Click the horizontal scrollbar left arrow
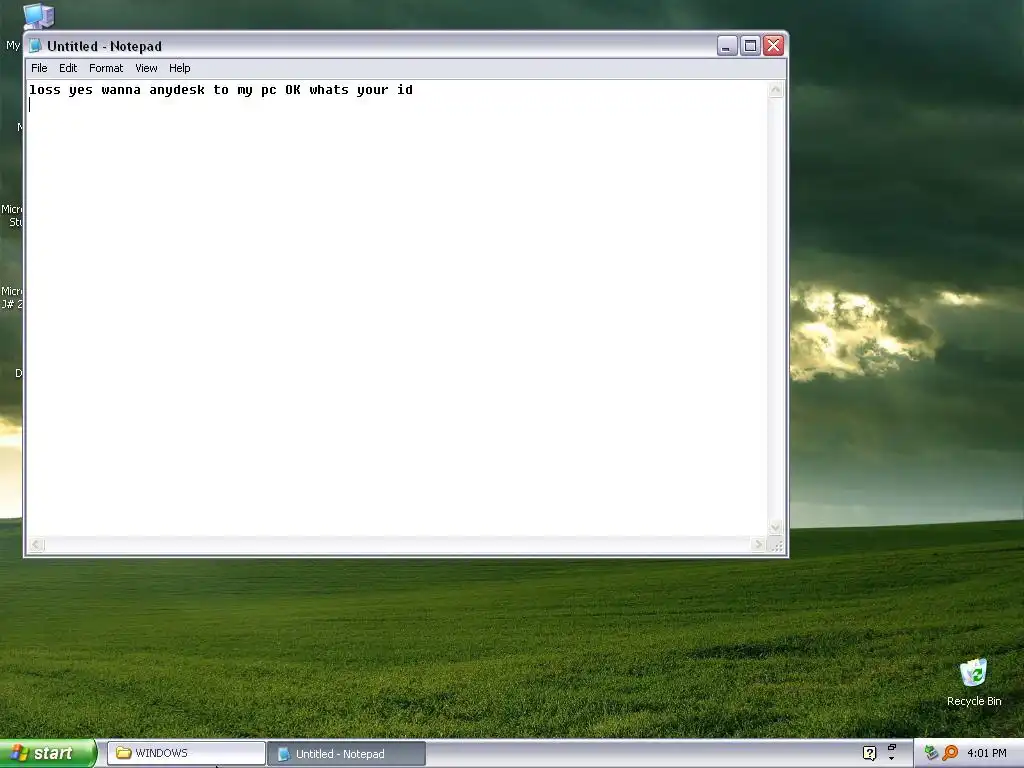The image size is (1024, 768). (x=37, y=545)
